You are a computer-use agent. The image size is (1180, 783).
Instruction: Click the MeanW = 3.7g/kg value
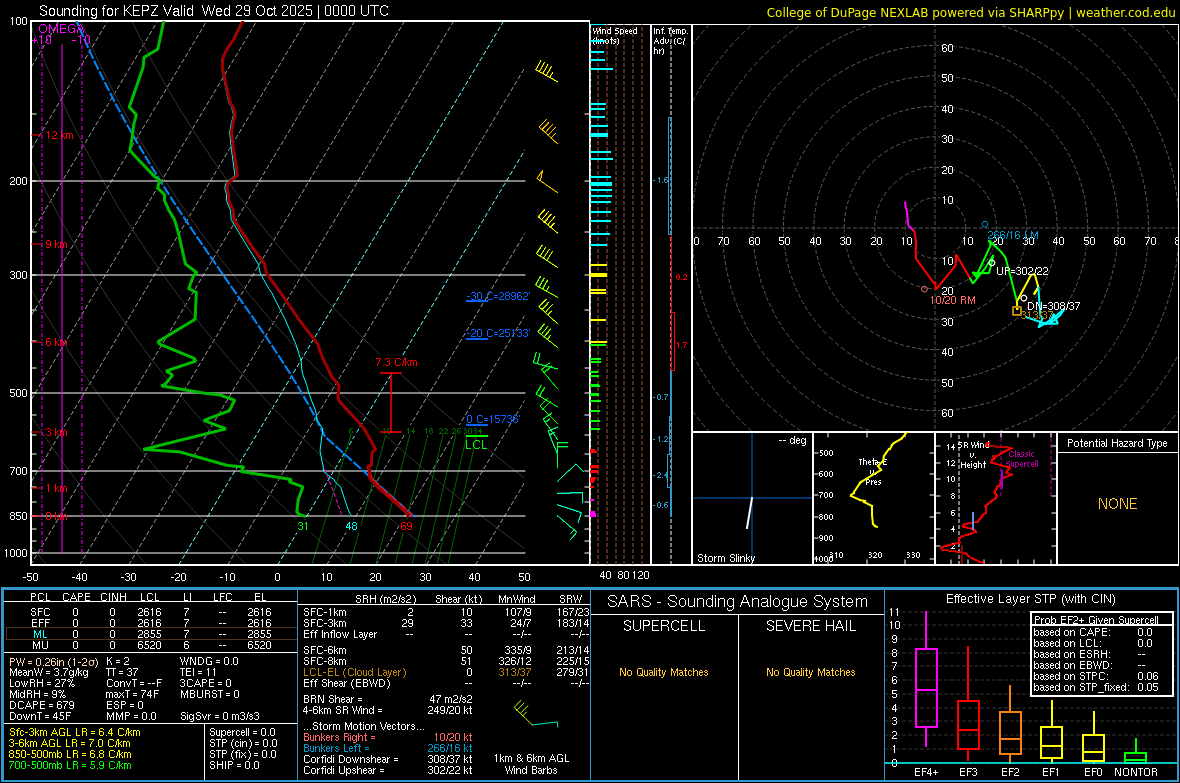[x=48, y=672]
